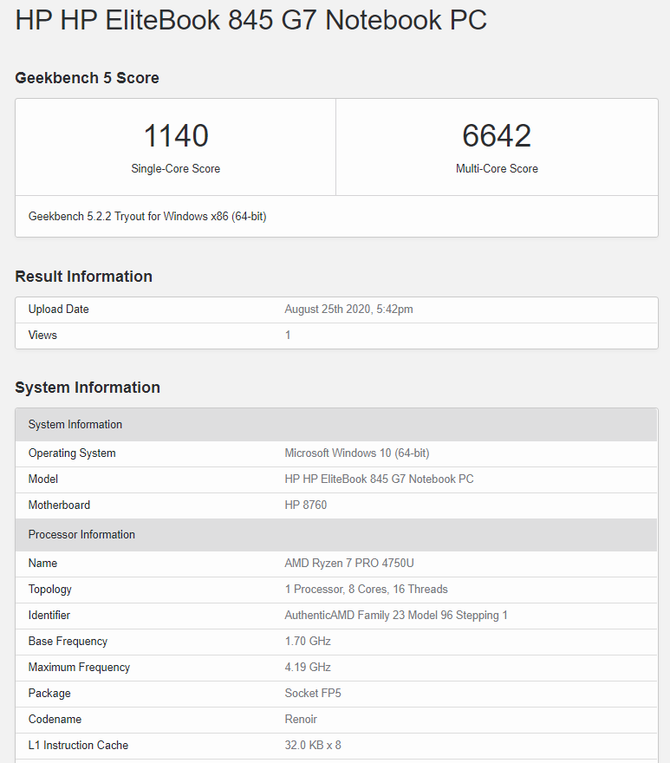
Task: Click the multi-core score value 6642
Action: (x=496, y=135)
